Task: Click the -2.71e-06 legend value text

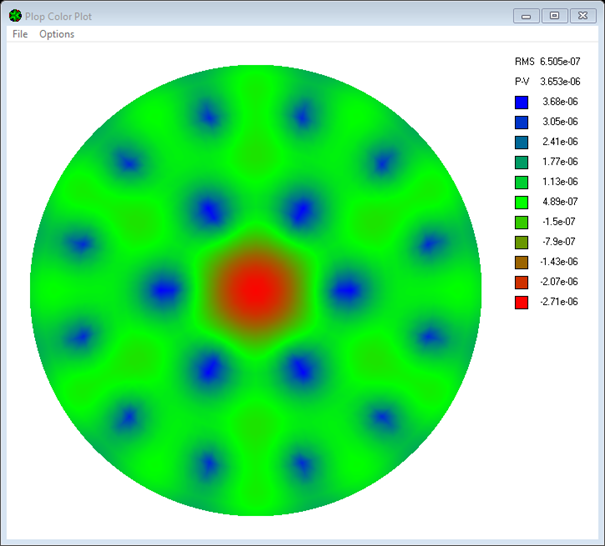Action: click(x=559, y=301)
